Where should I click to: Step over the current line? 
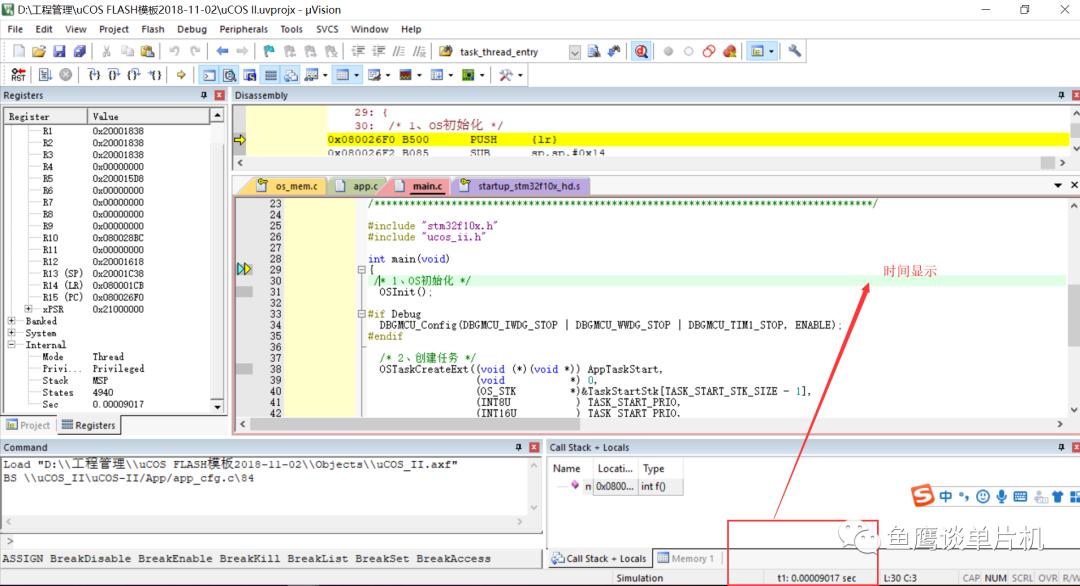[x=114, y=75]
